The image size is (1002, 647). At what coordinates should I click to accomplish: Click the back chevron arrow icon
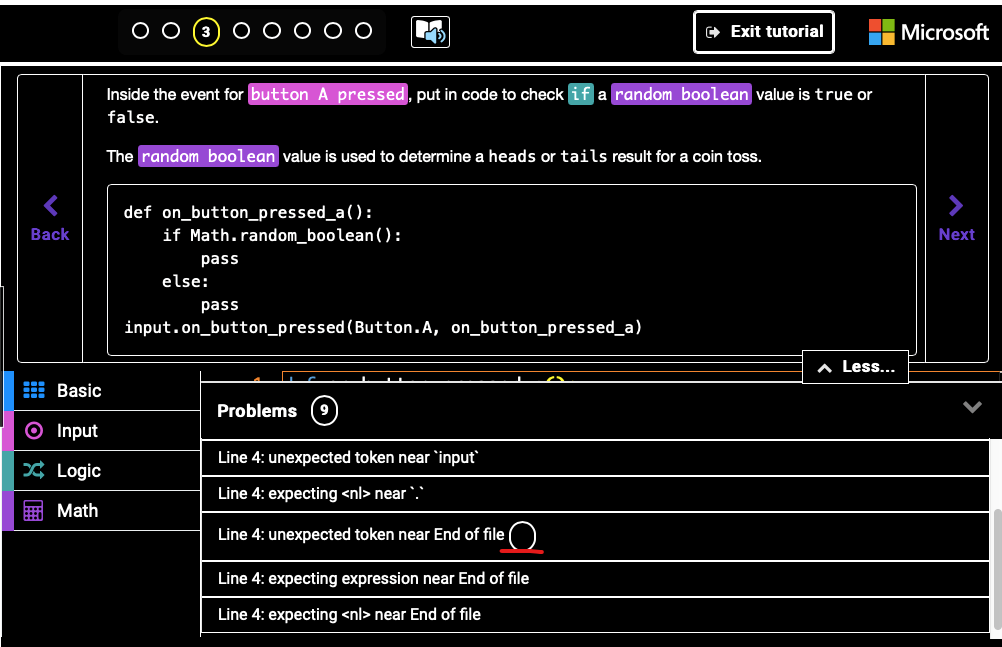point(50,206)
